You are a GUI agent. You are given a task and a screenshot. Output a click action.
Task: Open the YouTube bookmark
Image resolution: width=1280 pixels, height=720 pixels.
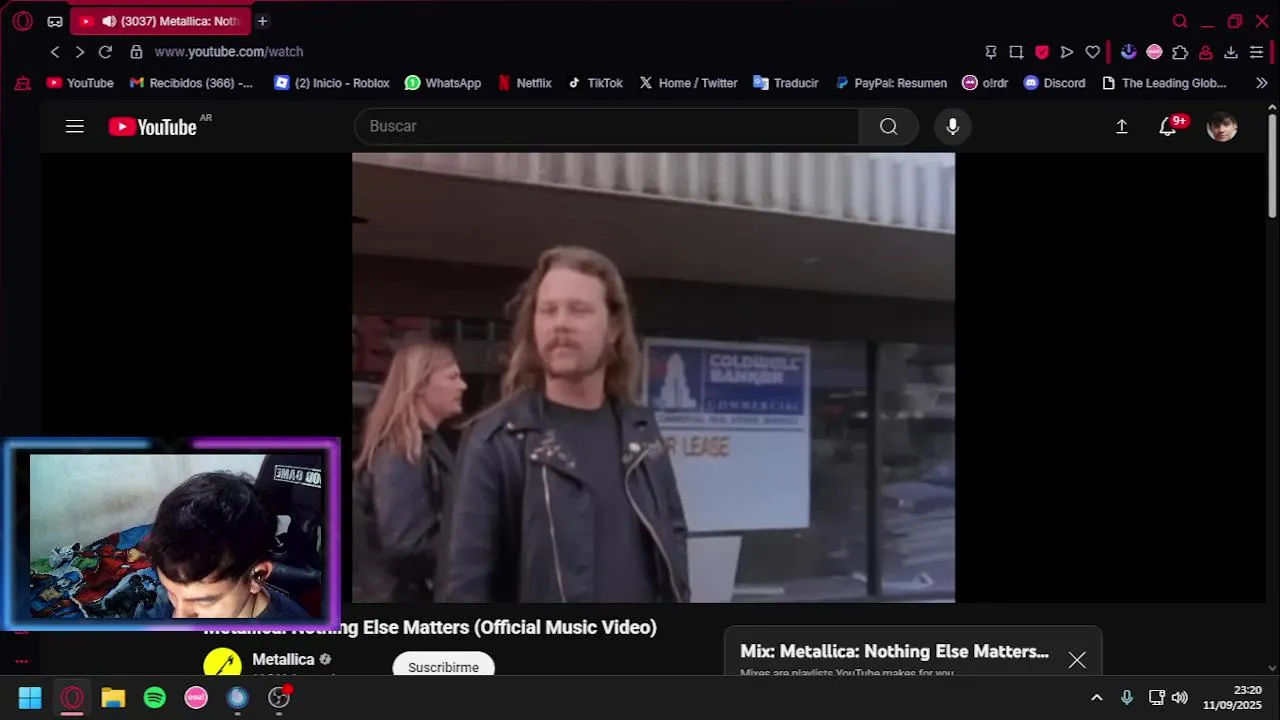(x=80, y=83)
